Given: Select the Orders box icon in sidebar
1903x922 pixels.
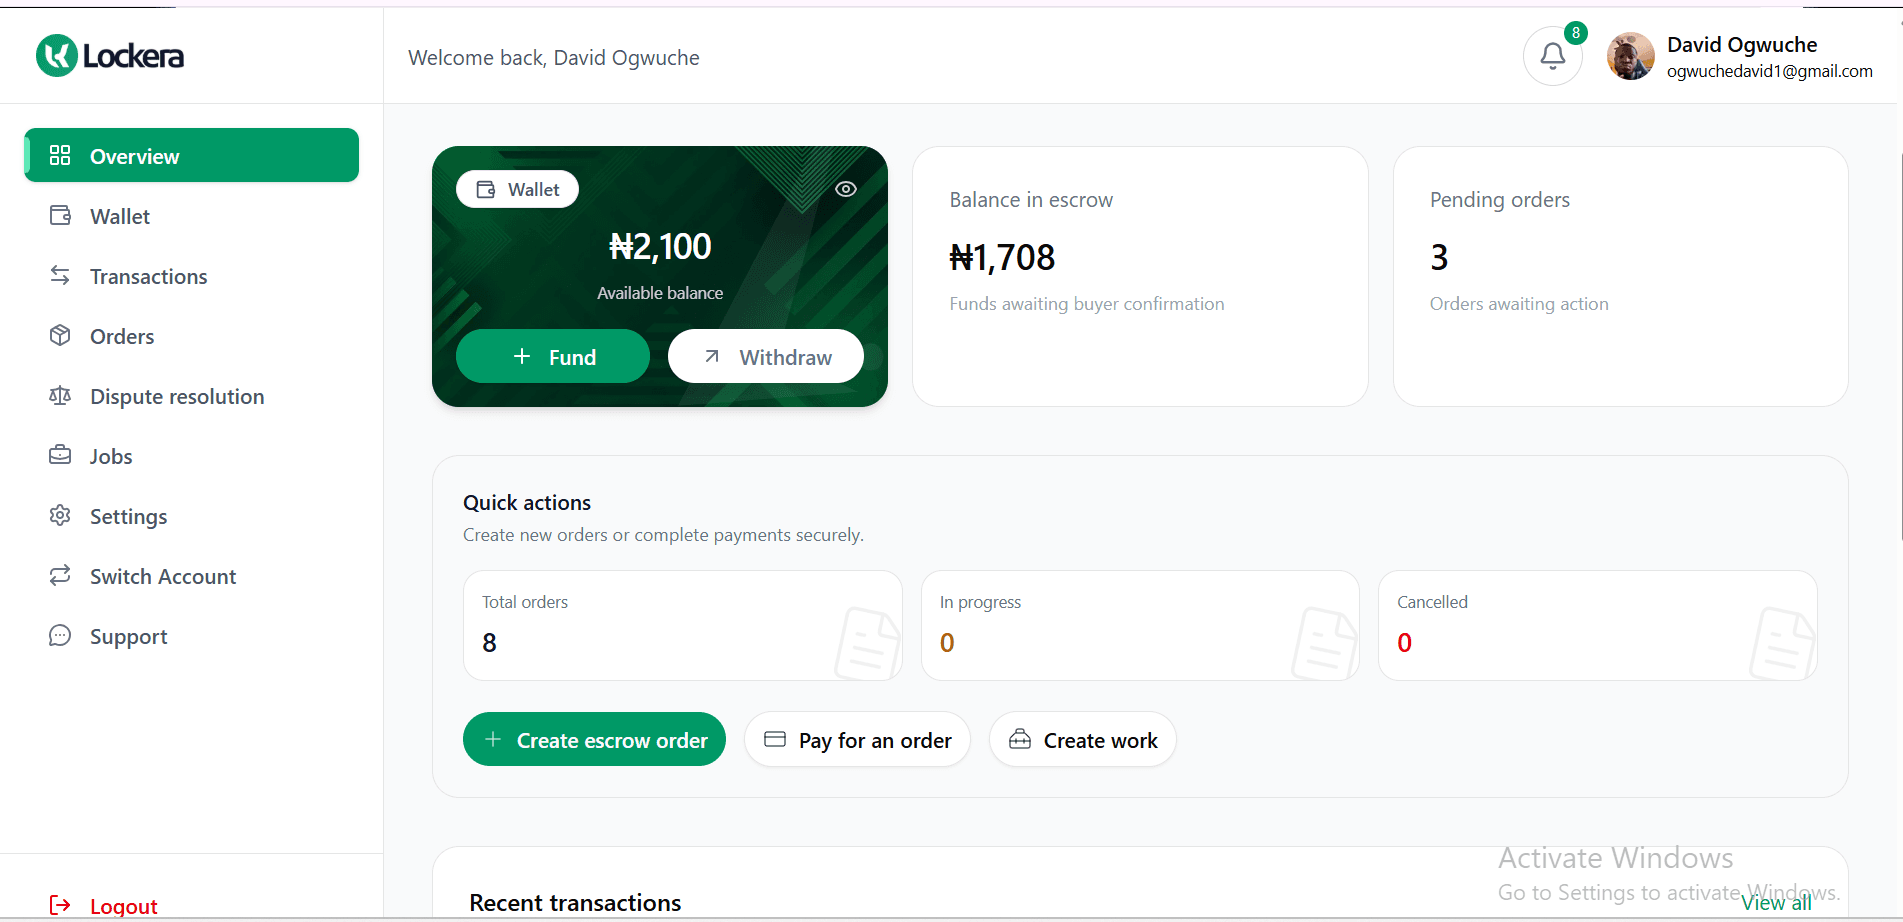Looking at the screenshot, I should [60, 336].
